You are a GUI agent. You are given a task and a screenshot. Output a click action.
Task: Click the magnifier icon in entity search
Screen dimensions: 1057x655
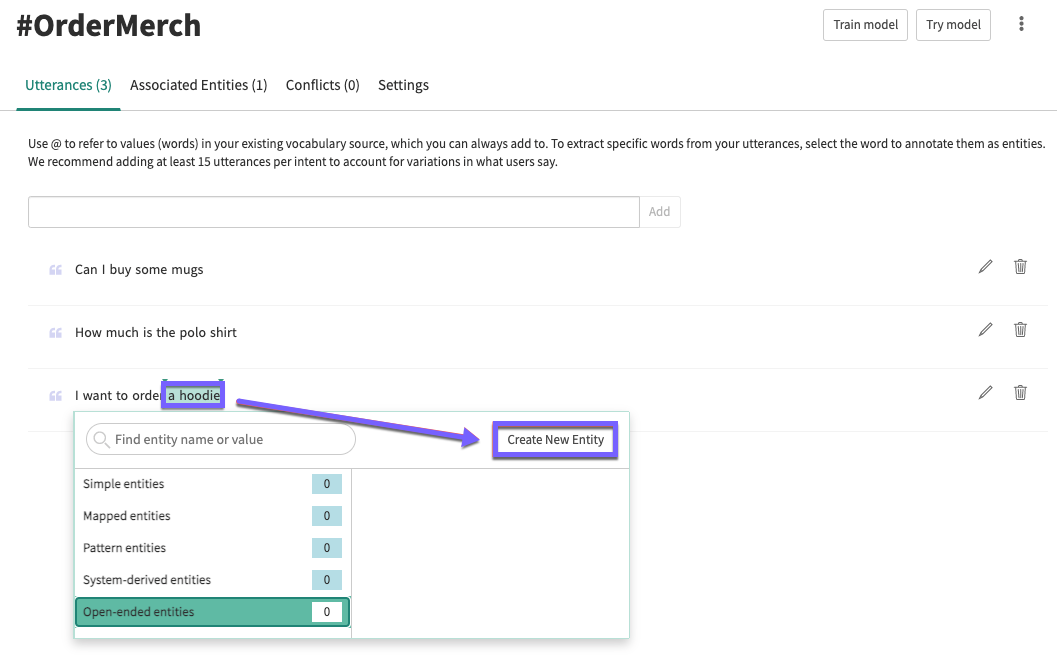point(101,439)
